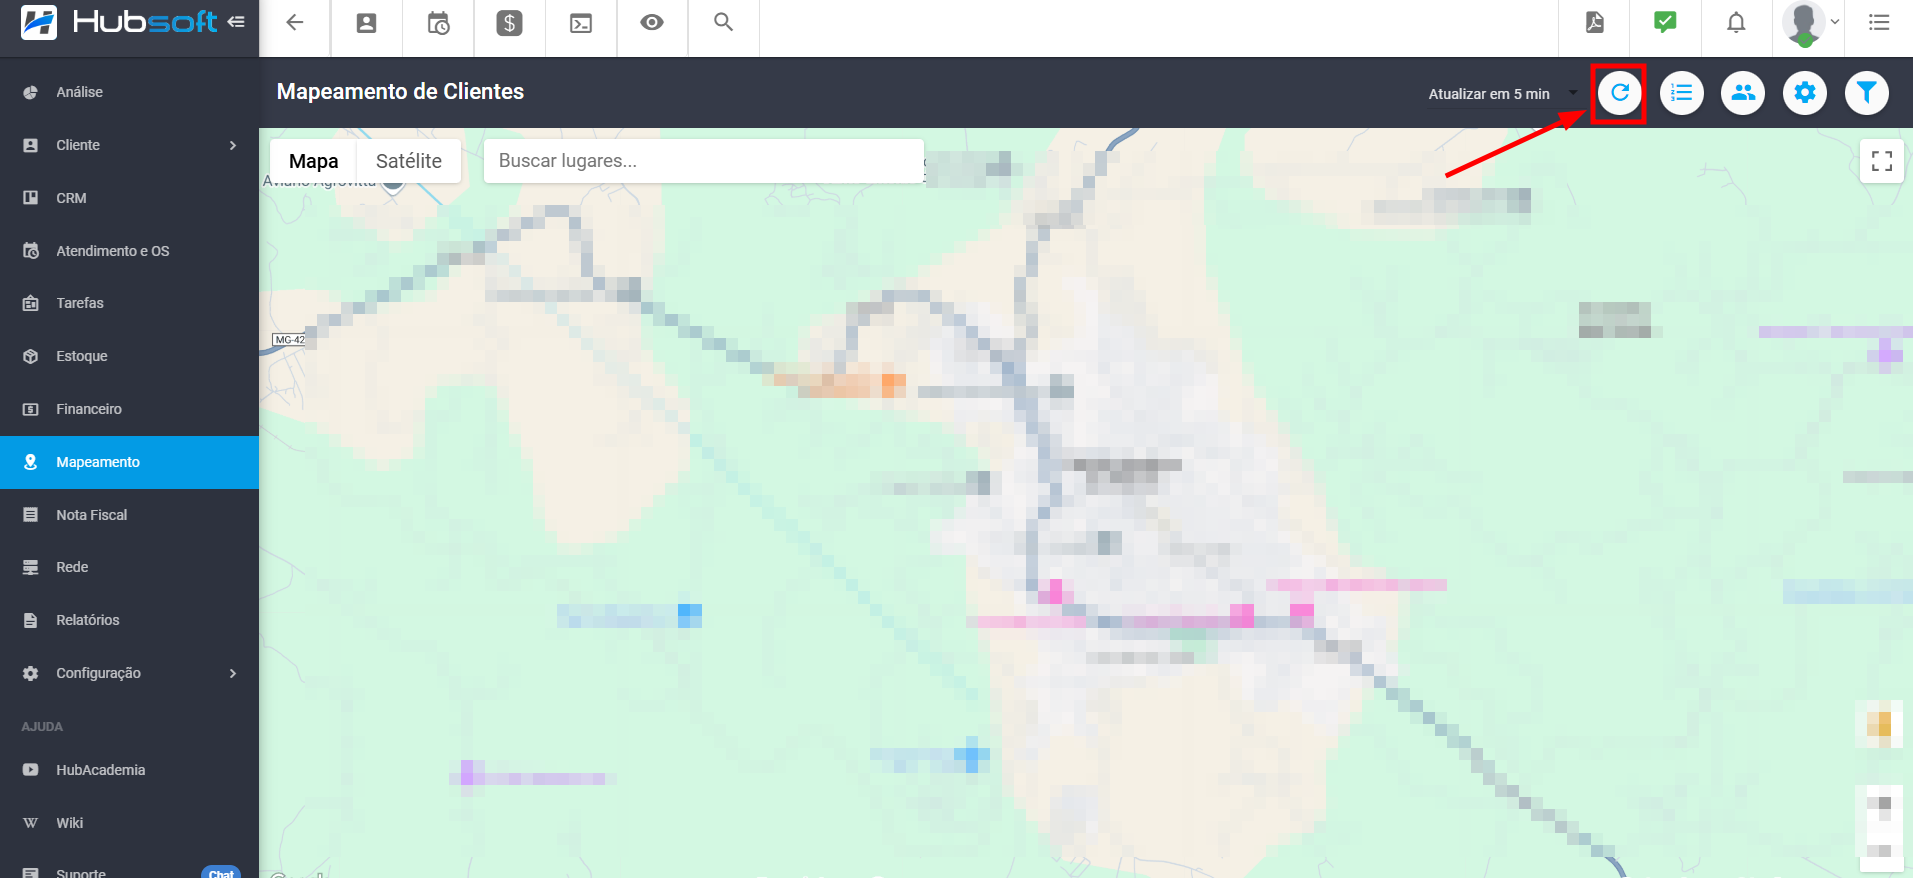
Task: Switch to Satélite view
Action: [408, 161]
